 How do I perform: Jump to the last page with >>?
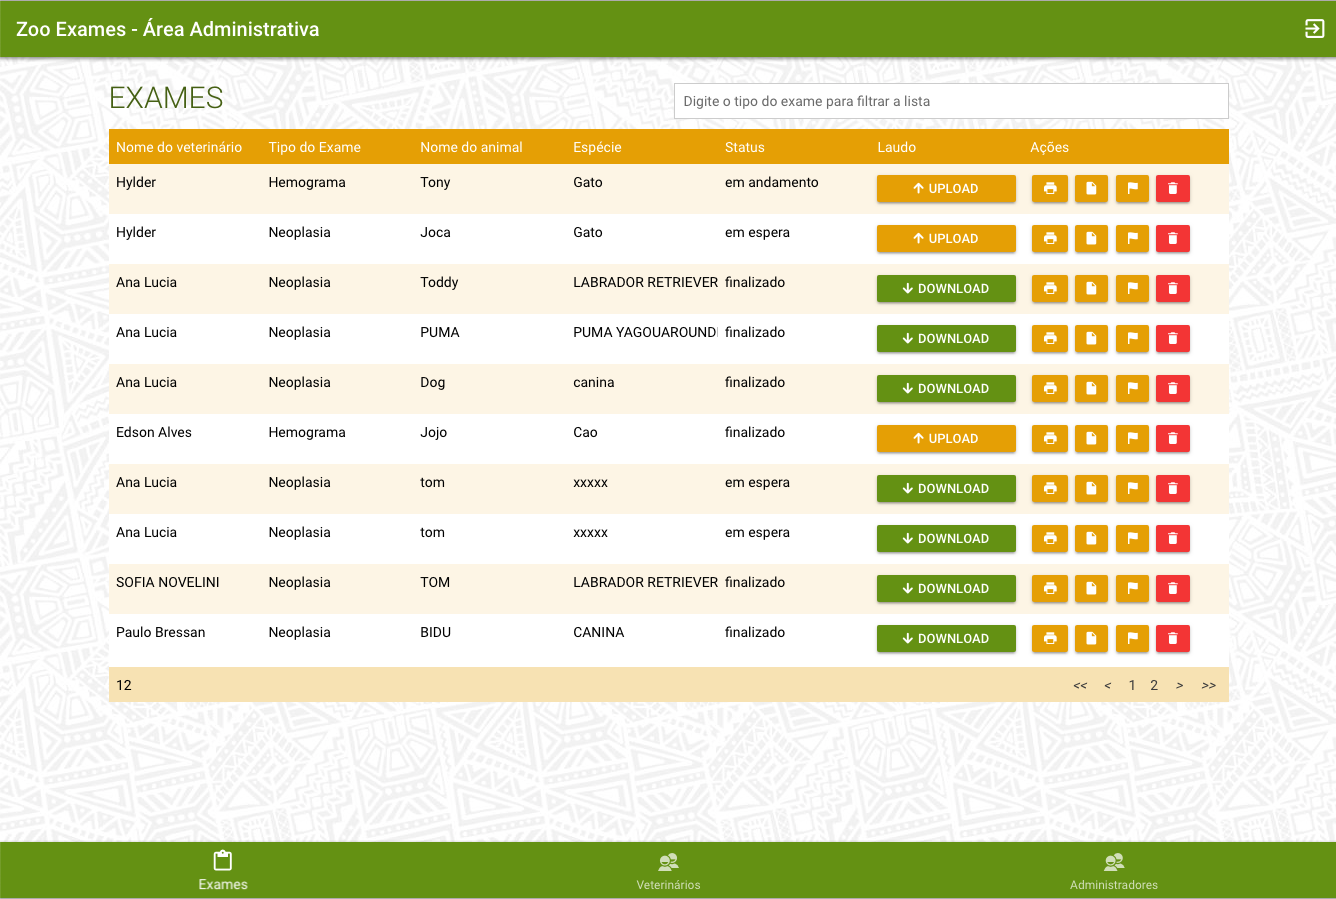pyautogui.click(x=1208, y=686)
